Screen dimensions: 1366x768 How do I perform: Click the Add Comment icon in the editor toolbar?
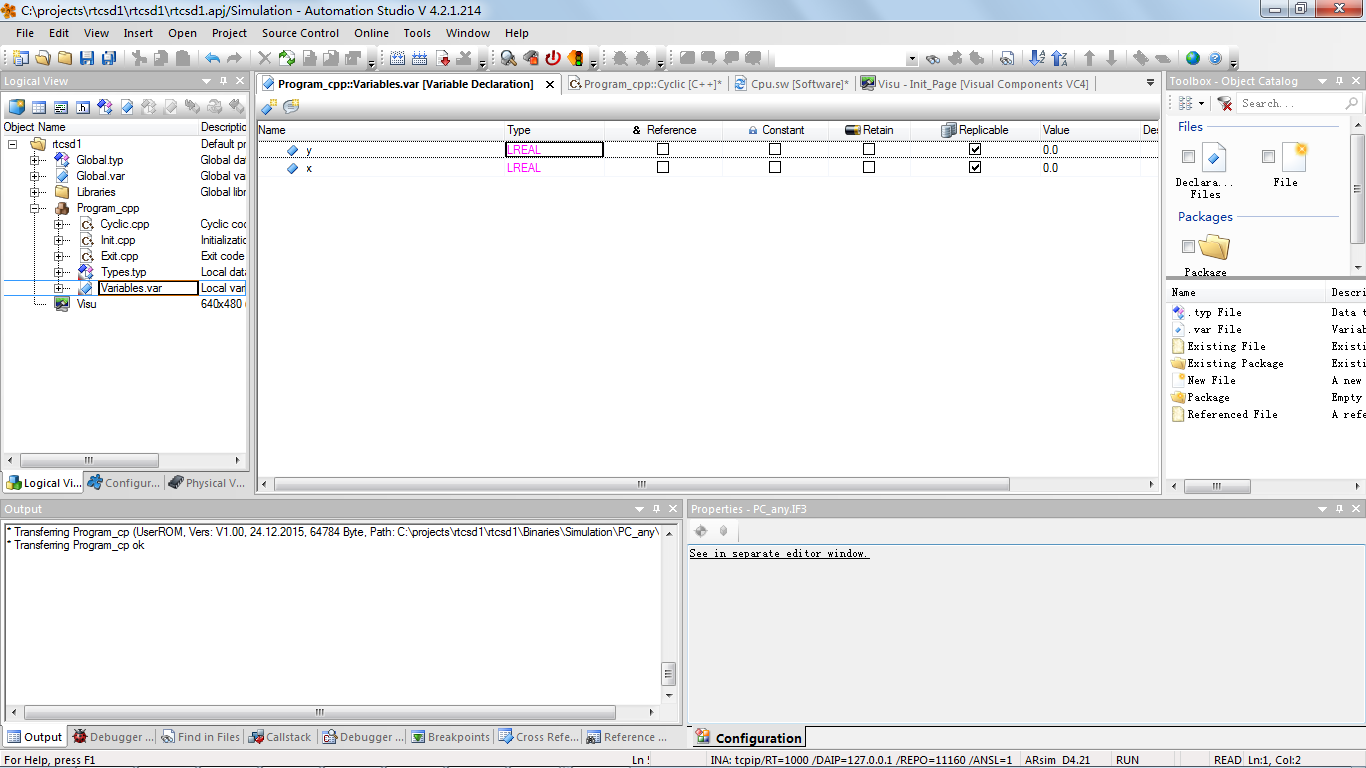click(x=291, y=106)
